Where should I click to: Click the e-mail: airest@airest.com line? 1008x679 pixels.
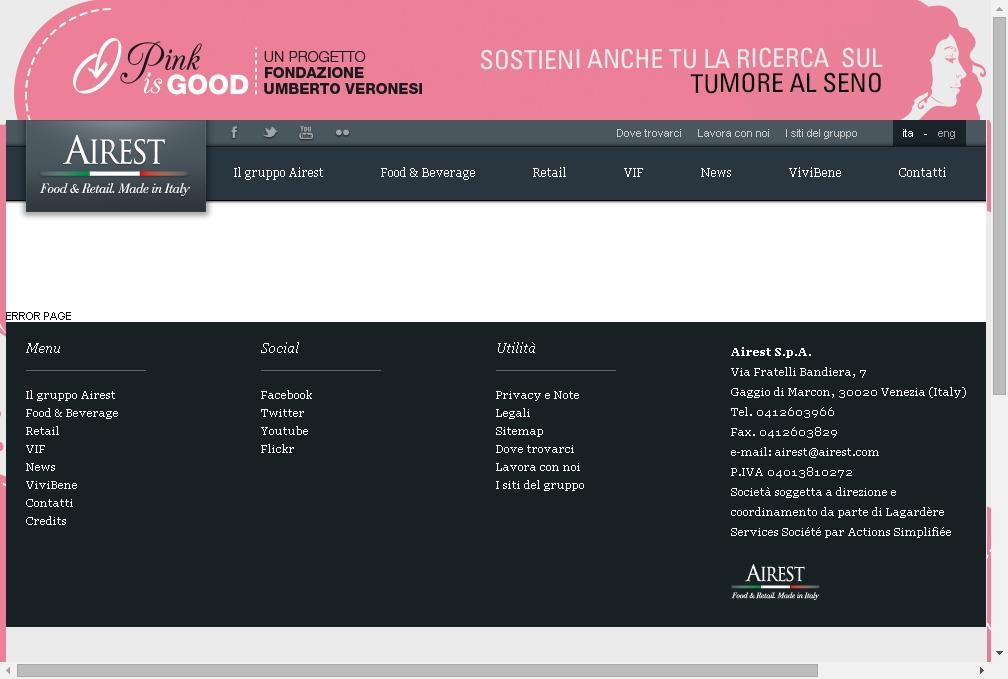(805, 452)
